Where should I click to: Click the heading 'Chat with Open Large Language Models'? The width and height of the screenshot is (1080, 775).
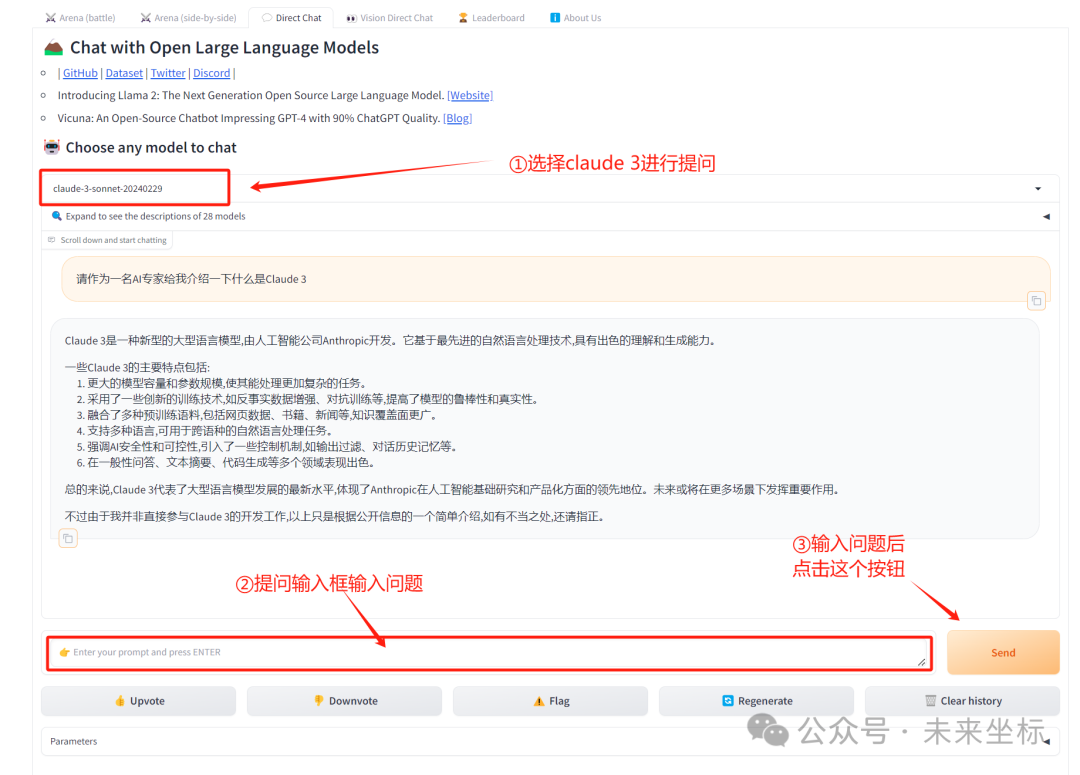click(x=224, y=48)
